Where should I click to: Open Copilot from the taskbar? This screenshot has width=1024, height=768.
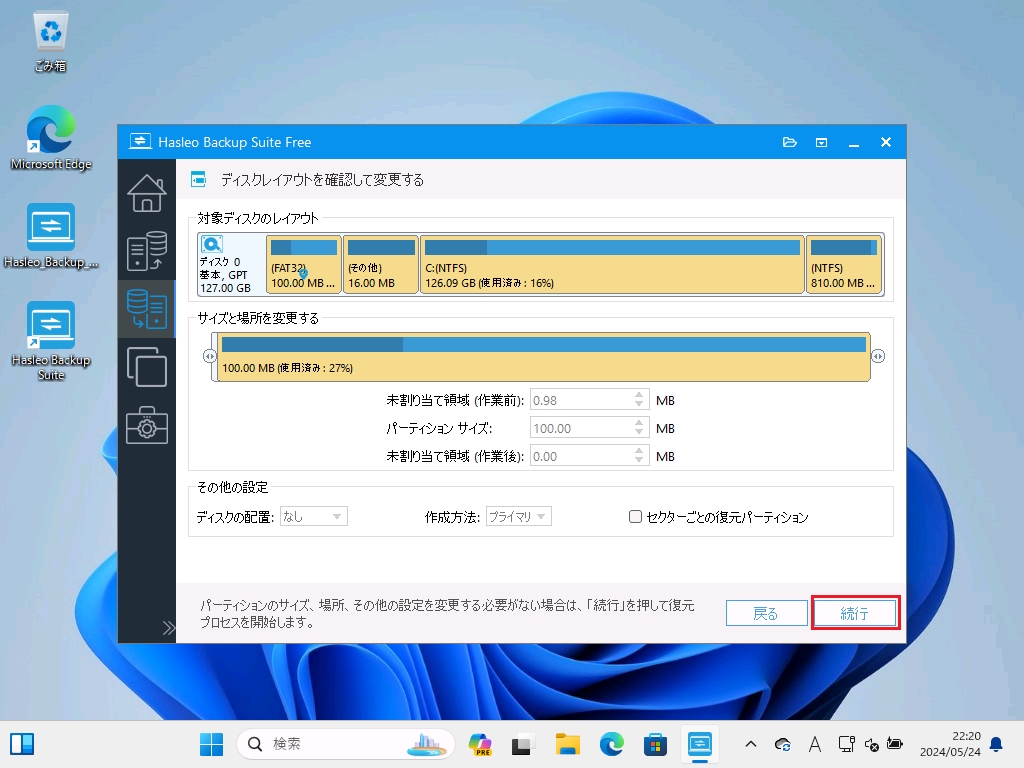click(x=480, y=744)
